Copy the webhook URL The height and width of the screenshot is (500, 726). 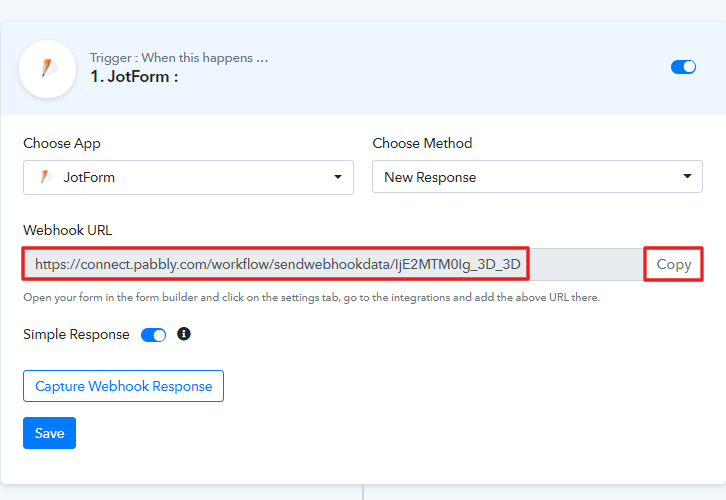(x=674, y=264)
